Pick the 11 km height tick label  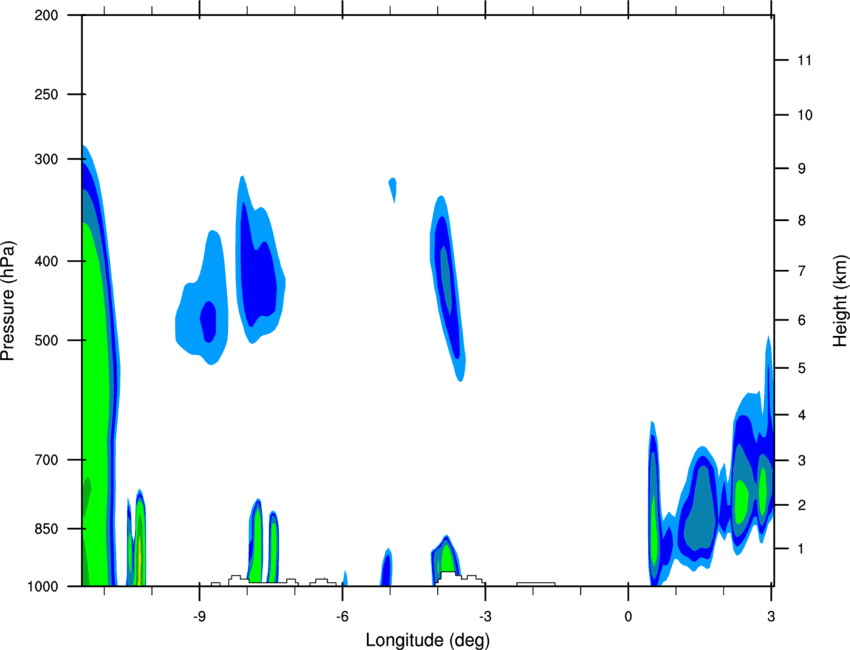pos(804,60)
